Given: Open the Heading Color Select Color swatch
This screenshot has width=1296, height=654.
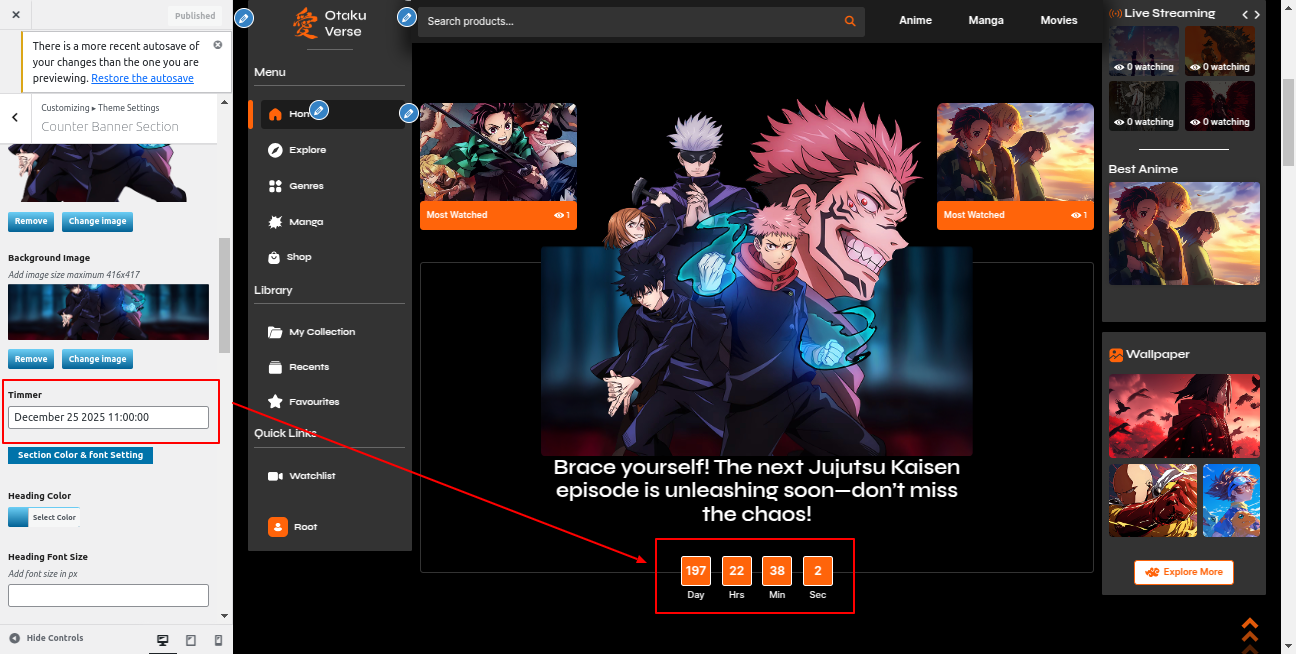Looking at the screenshot, I should click(43, 517).
